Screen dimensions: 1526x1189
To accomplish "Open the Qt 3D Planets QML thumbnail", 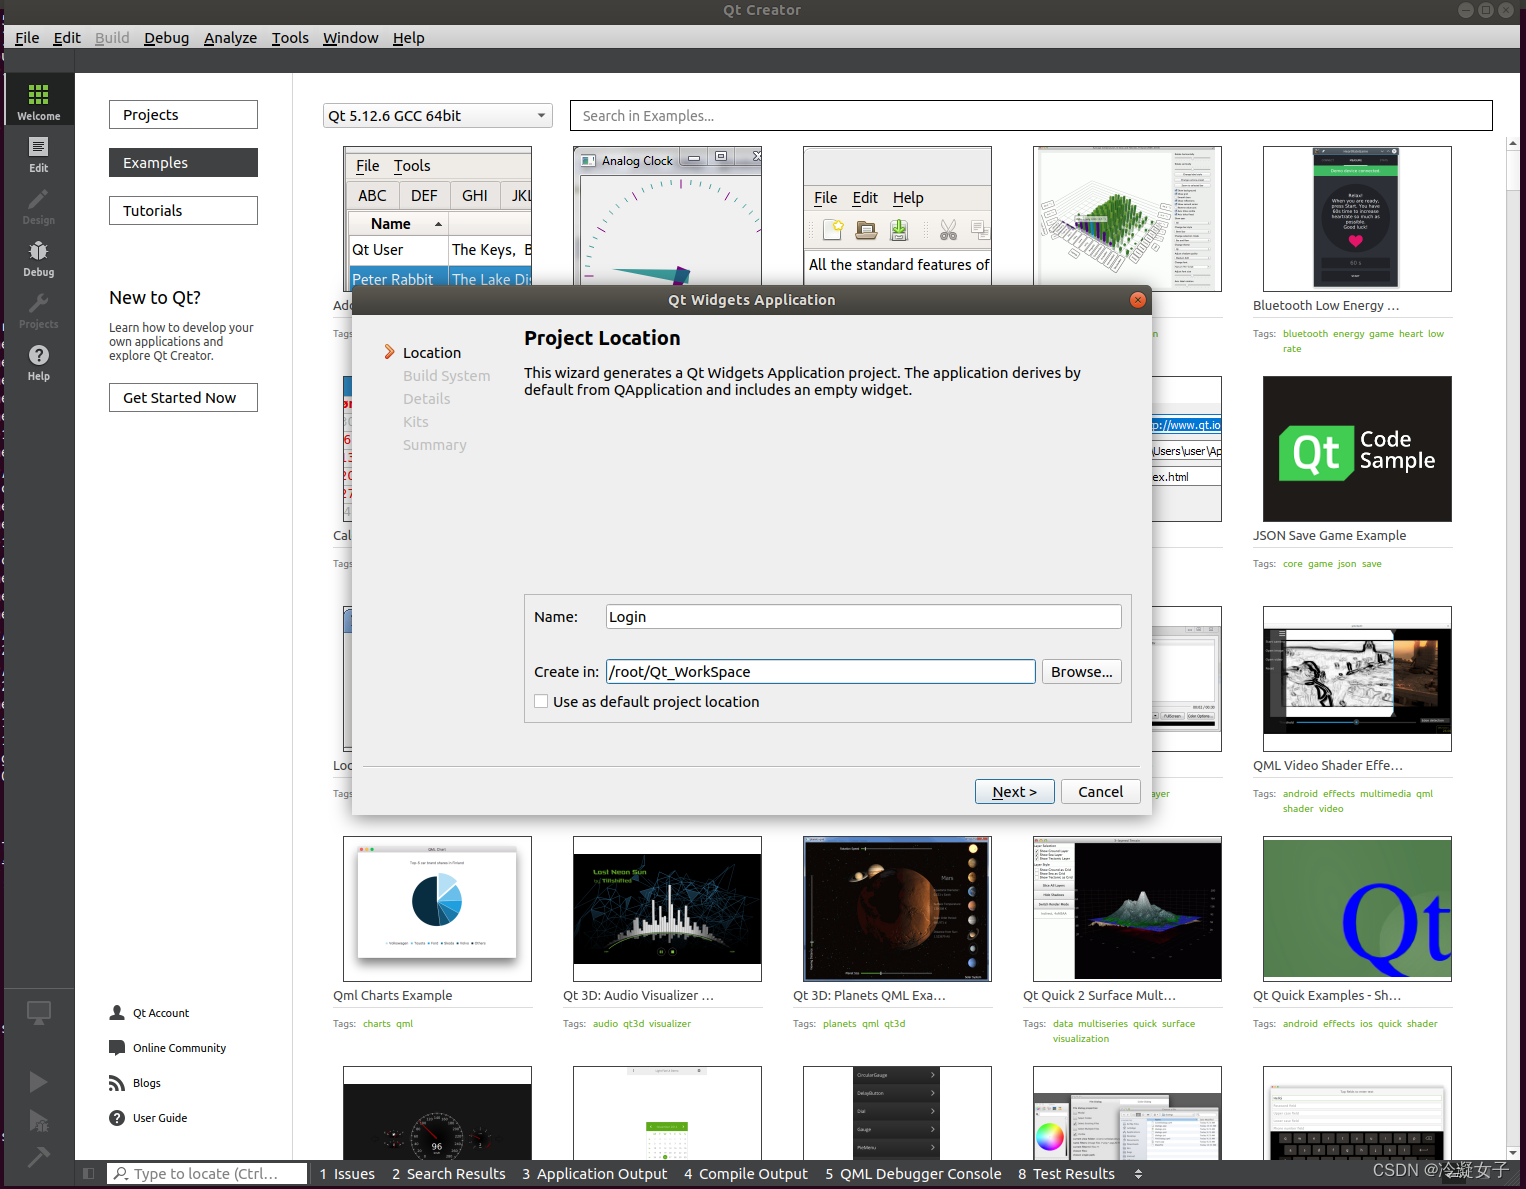I will pos(897,909).
